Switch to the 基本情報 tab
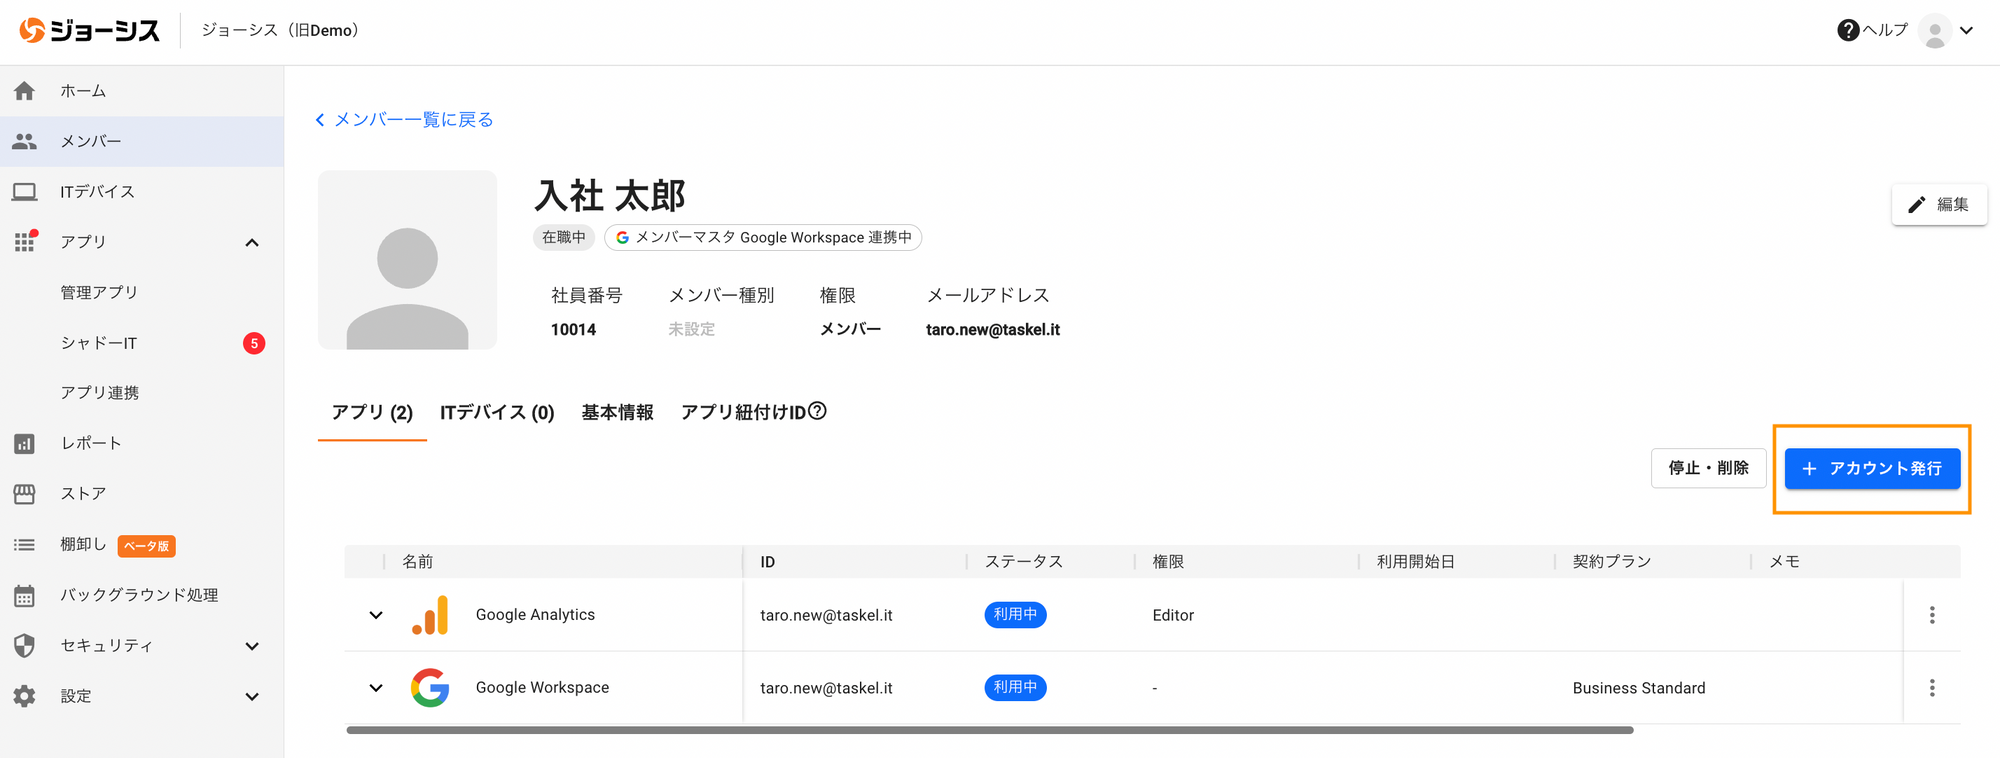Viewport: 2000px width, 758px height. (617, 413)
